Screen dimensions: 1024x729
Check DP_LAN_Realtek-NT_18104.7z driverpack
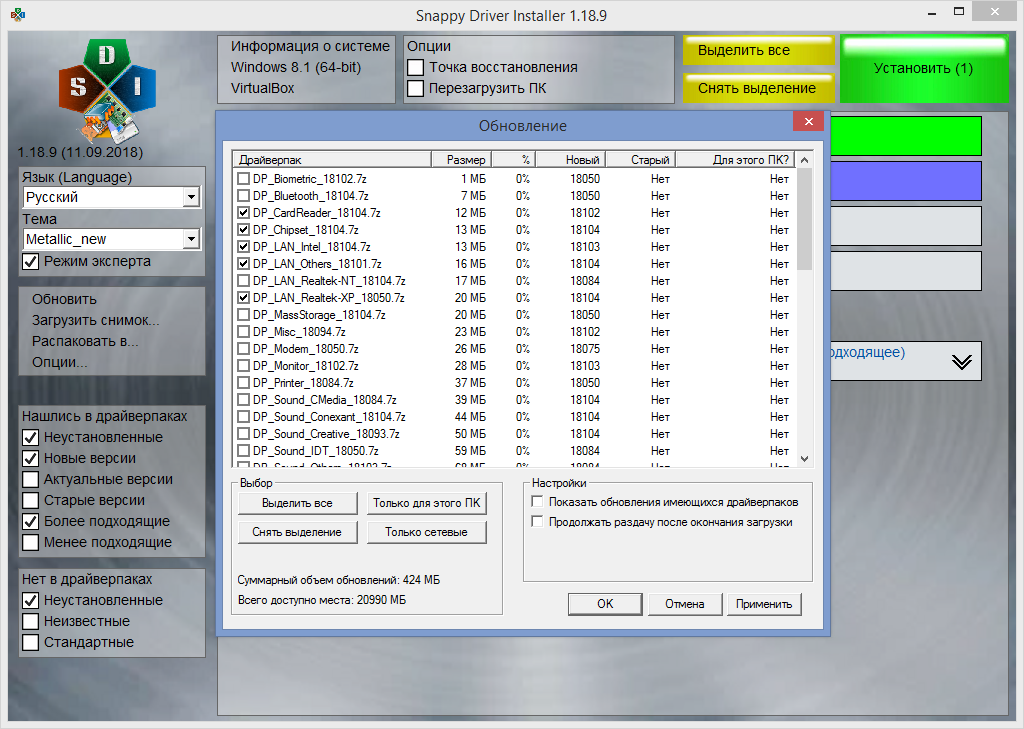tap(244, 280)
